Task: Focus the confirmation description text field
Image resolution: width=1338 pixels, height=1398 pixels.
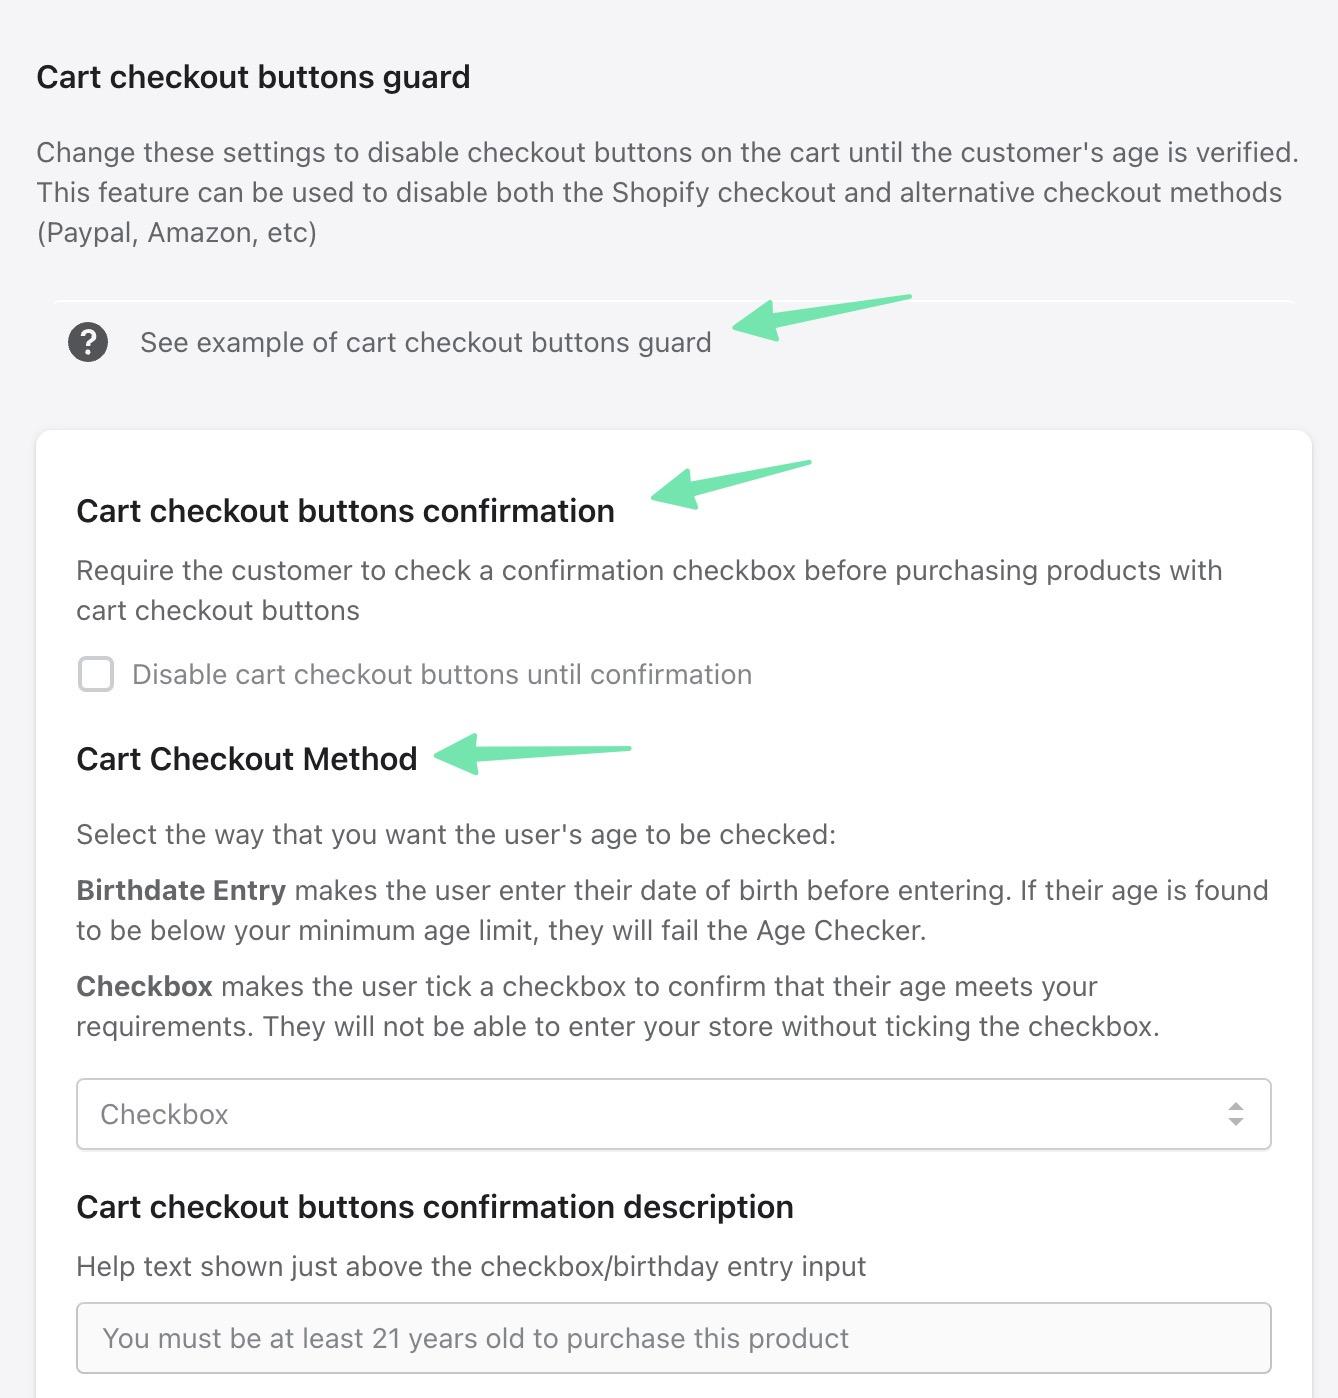Action: (673, 1338)
